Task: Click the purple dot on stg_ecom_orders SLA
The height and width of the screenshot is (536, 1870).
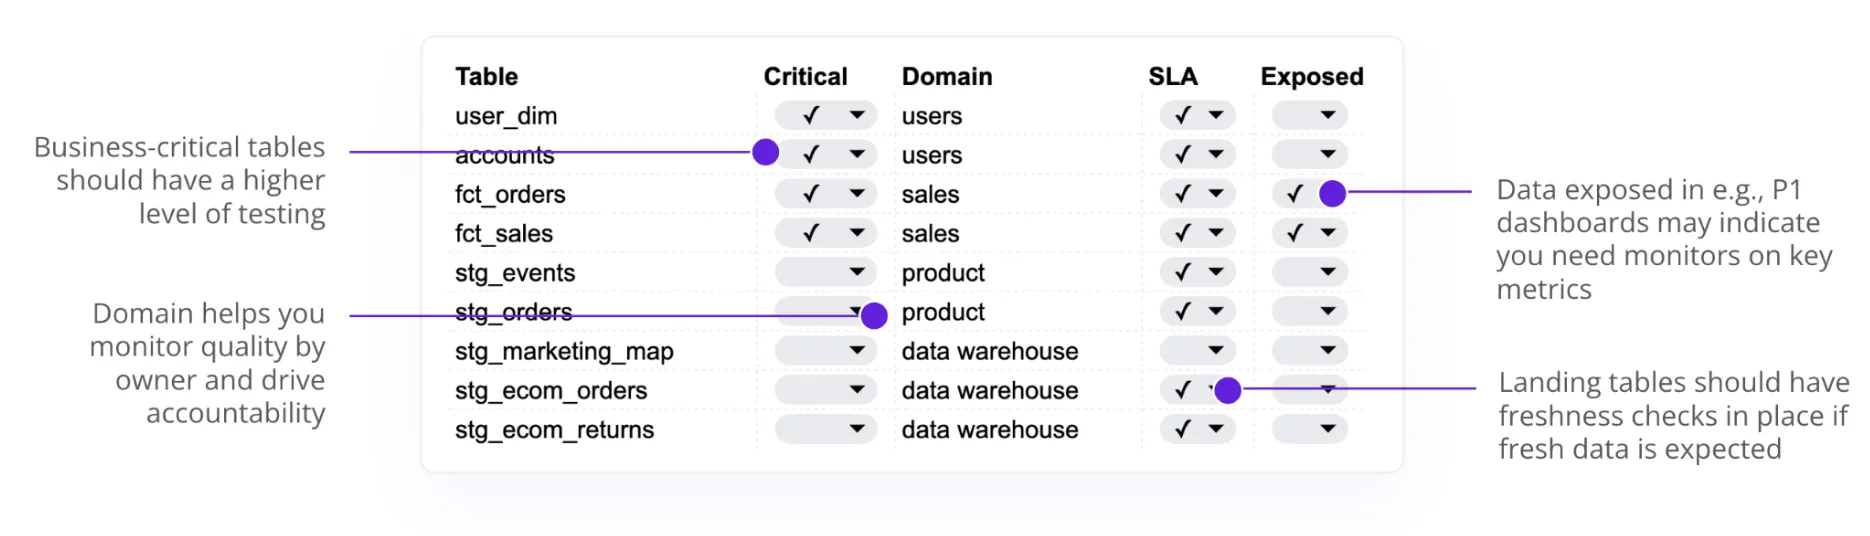Action: click(1228, 391)
